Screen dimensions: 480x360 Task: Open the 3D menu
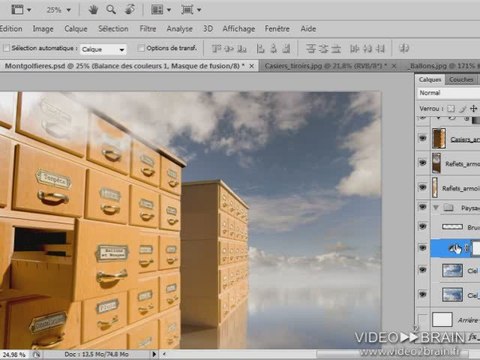click(208, 29)
